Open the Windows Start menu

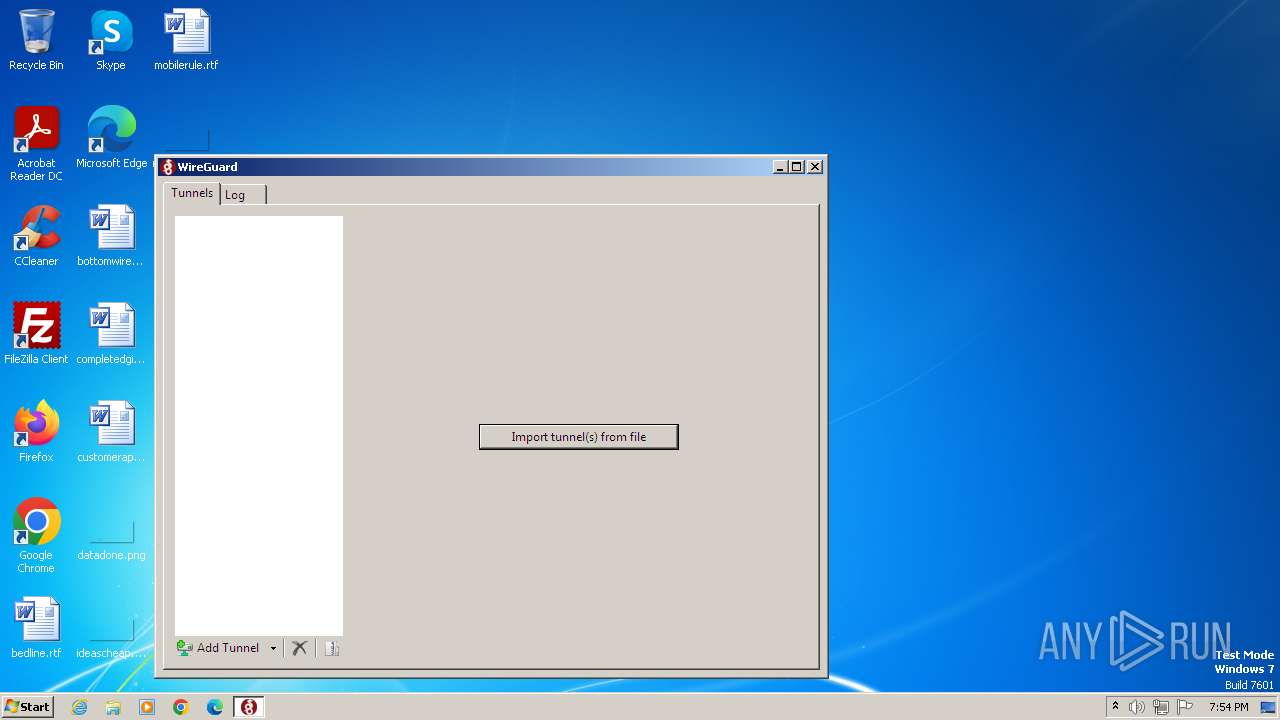pyautogui.click(x=27, y=707)
